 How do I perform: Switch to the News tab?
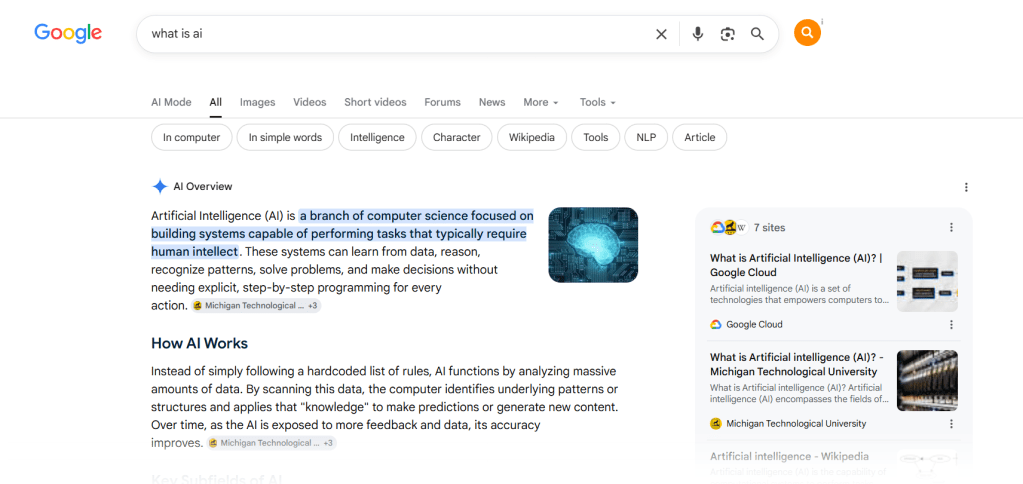[x=492, y=102]
